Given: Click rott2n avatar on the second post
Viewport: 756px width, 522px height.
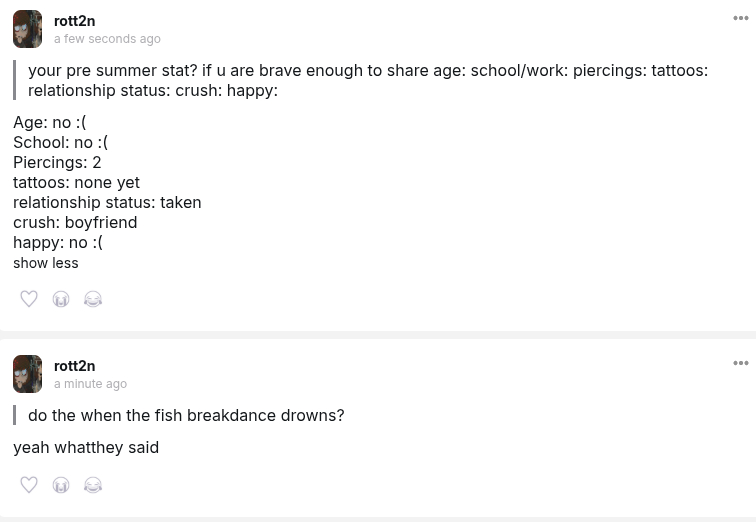Looking at the screenshot, I should coord(28,374).
